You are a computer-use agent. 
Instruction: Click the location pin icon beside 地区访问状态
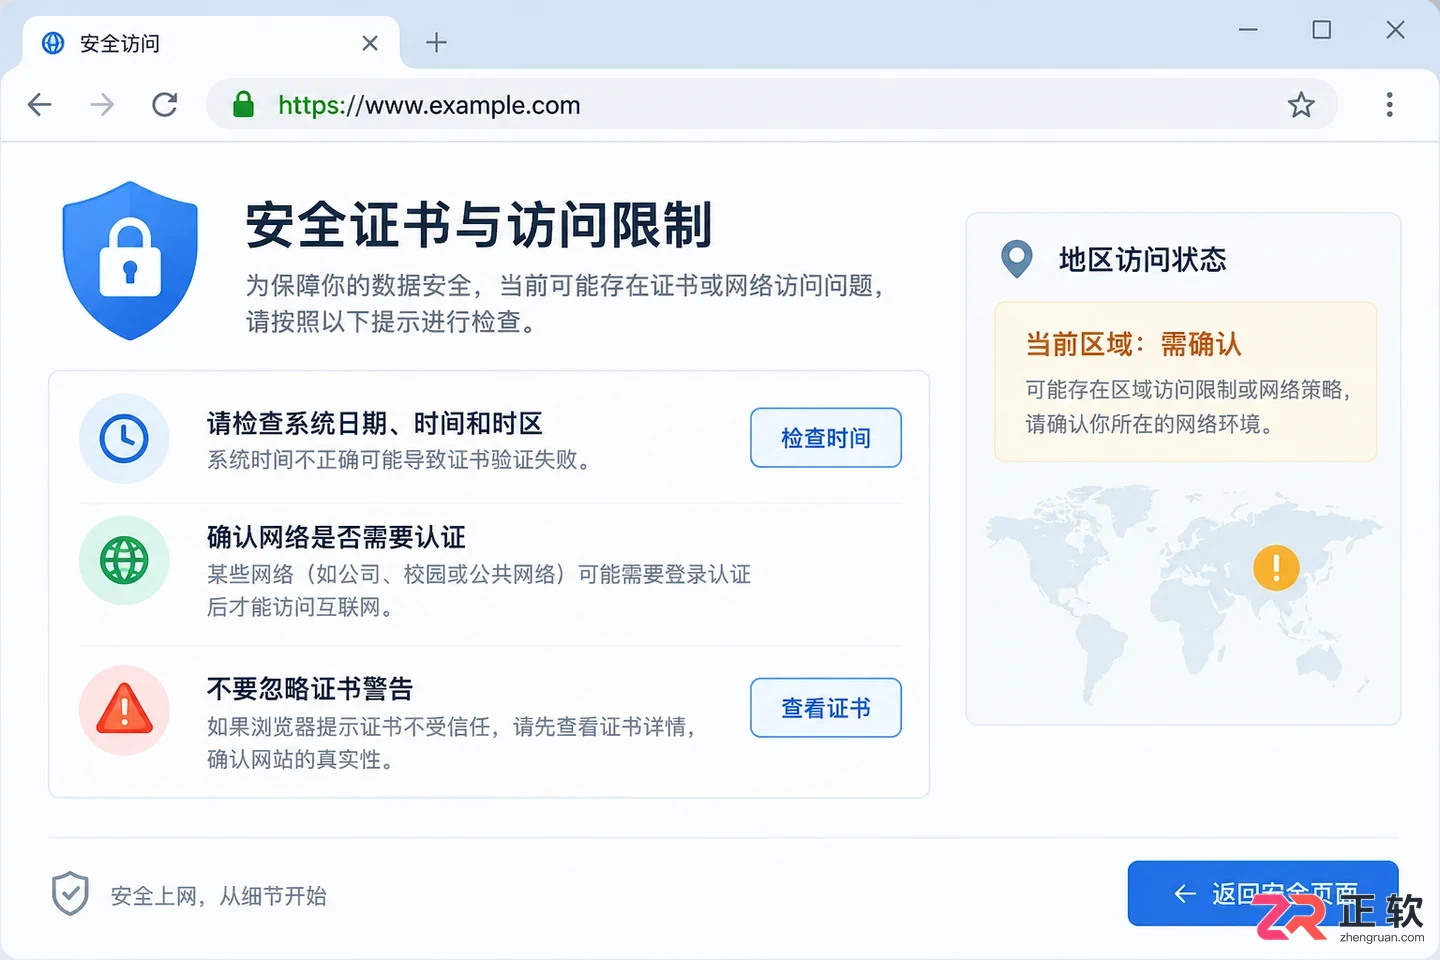coord(1017,259)
